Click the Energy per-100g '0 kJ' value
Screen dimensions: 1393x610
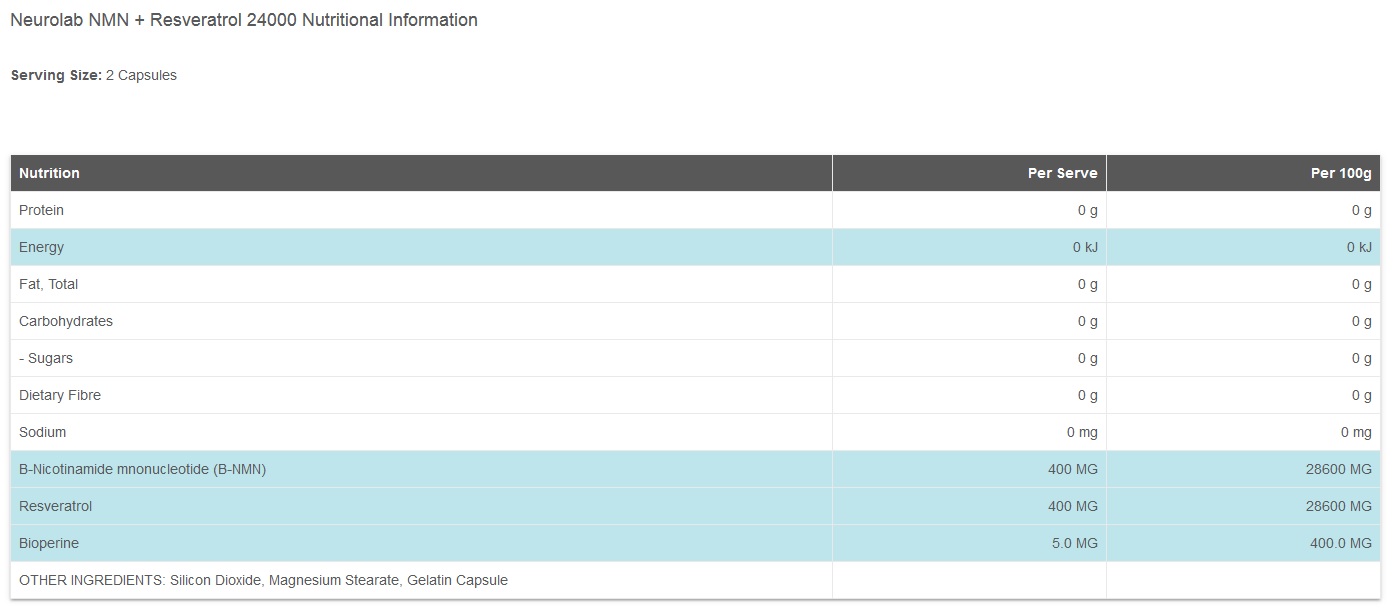pyautogui.click(x=1359, y=247)
